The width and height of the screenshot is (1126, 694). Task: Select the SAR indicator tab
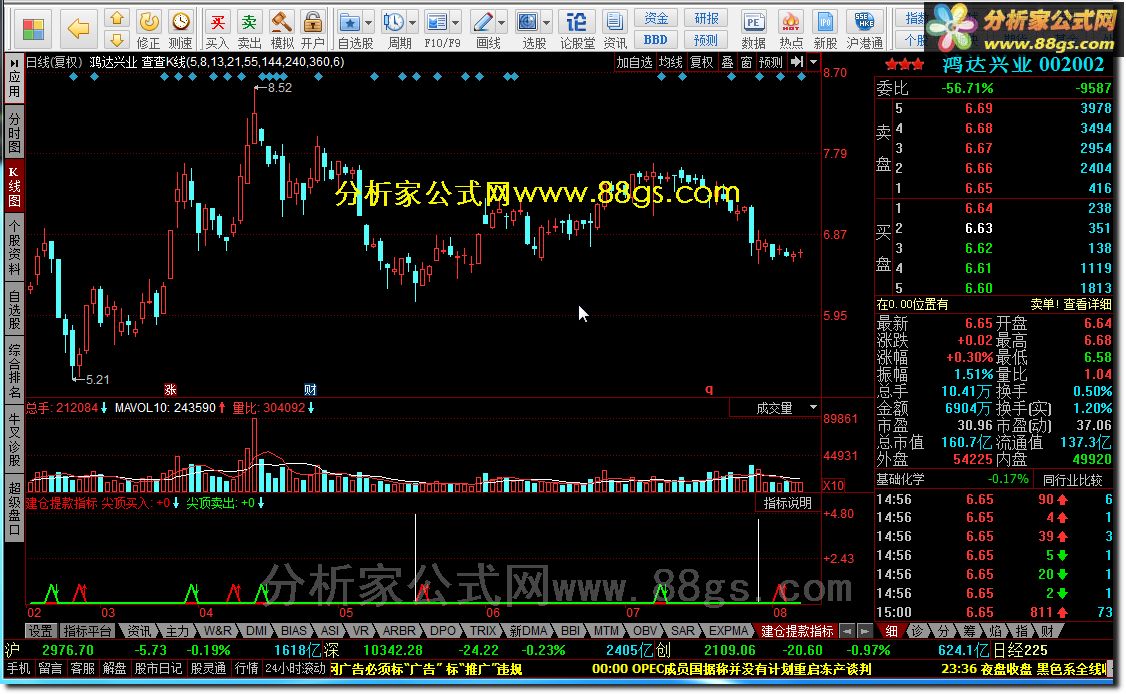click(682, 631)
